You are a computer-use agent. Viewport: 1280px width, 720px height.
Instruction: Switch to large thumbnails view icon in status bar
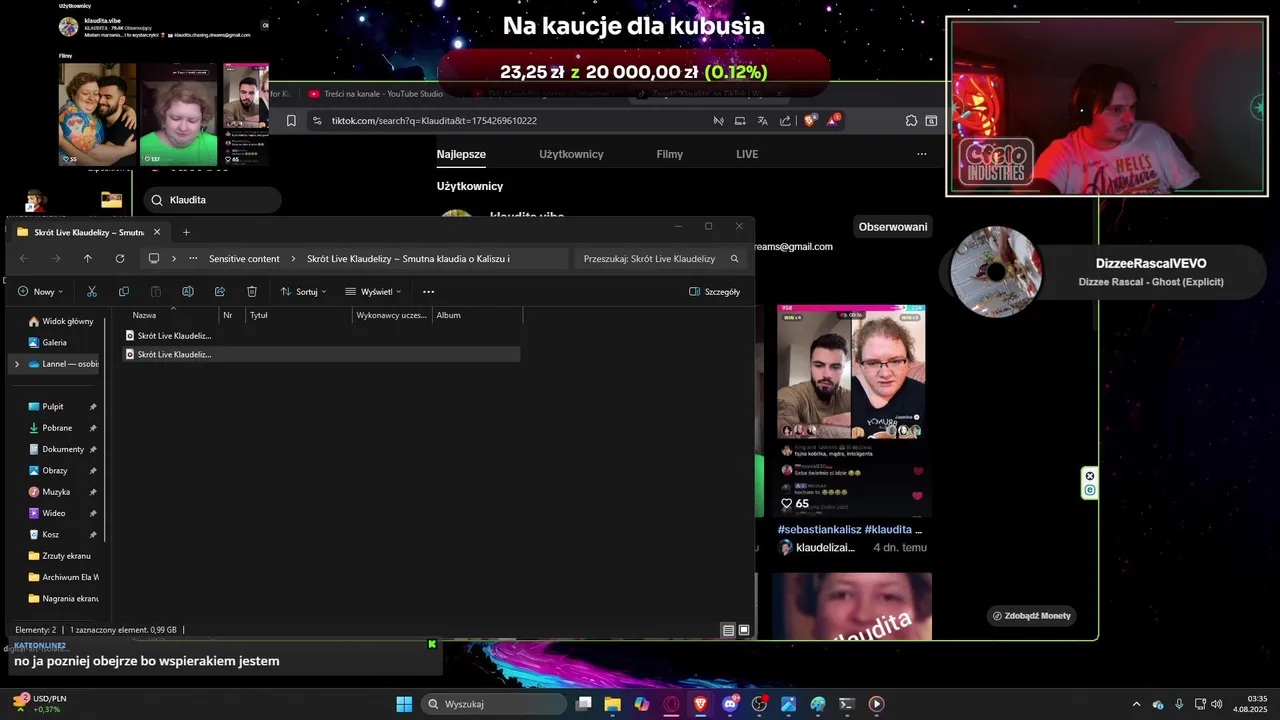744,630
